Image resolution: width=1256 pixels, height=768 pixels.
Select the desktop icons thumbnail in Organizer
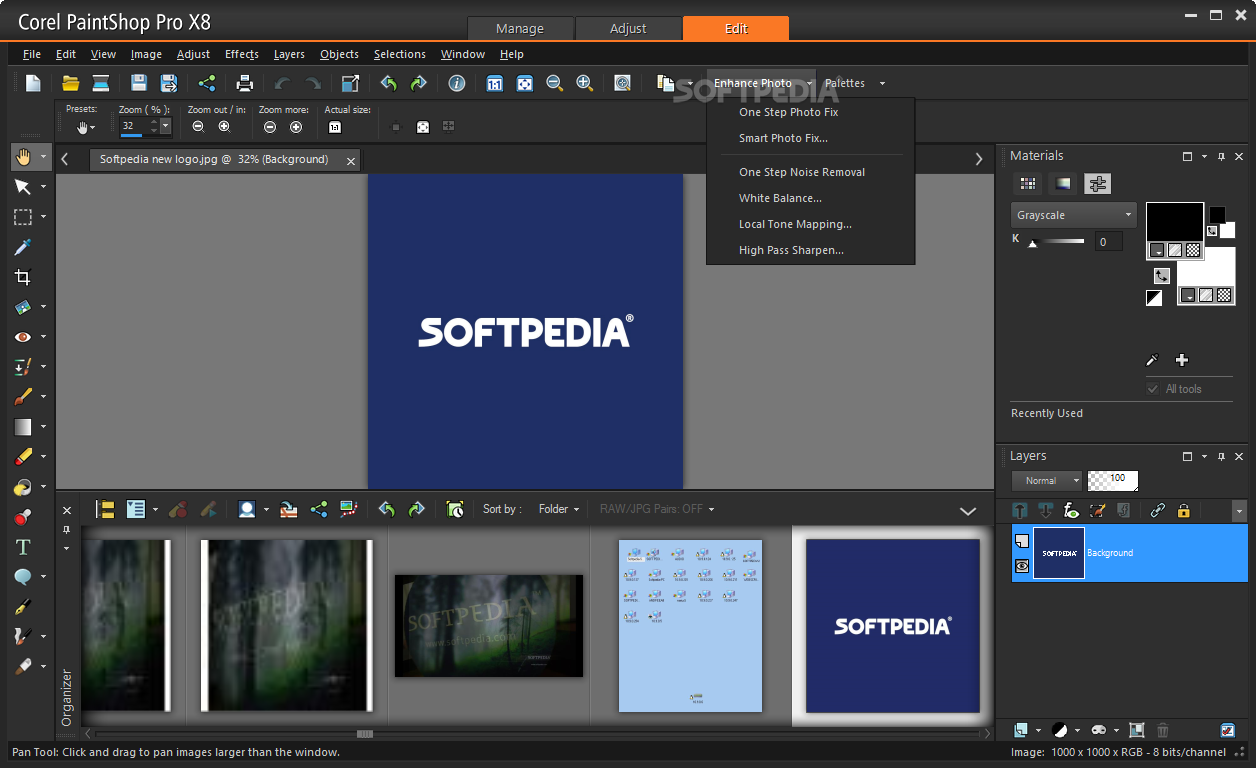690,625
